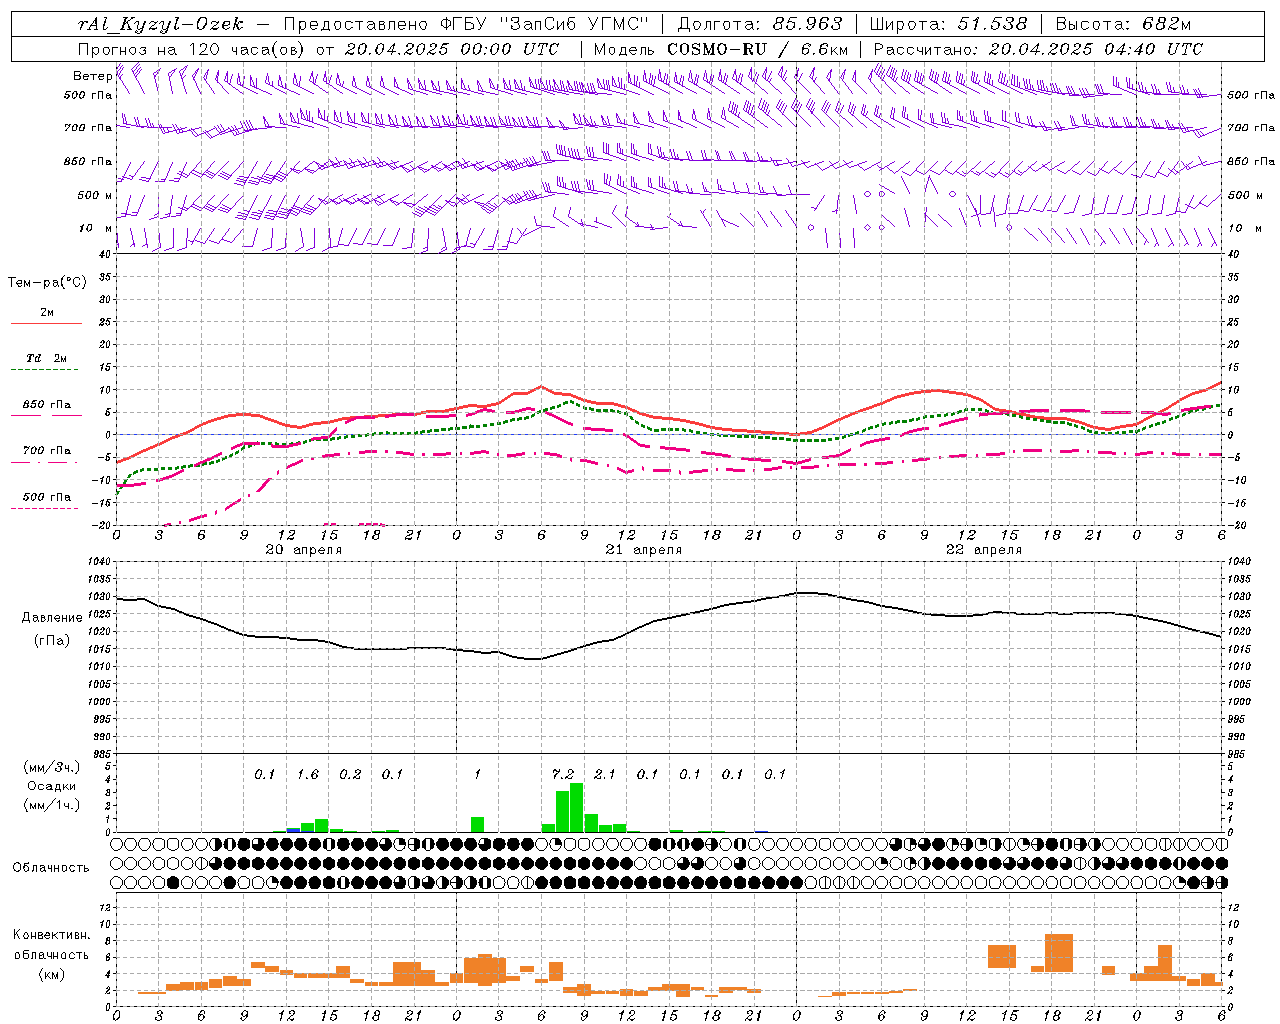Click the (мм/1ч.) units label
This screenshot has height=1024, width=1280.
pyautogui.click(x=52, y=805)
